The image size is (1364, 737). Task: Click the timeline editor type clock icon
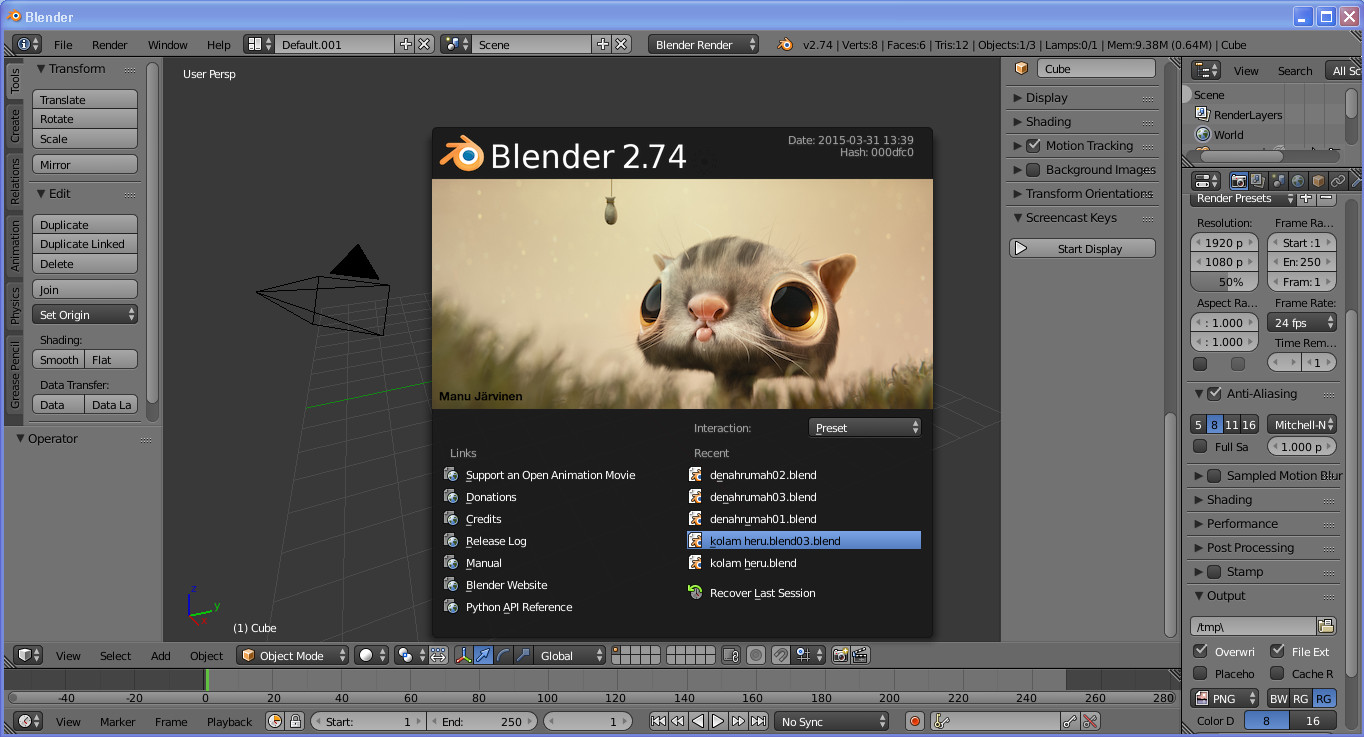(x=27, y=722)
